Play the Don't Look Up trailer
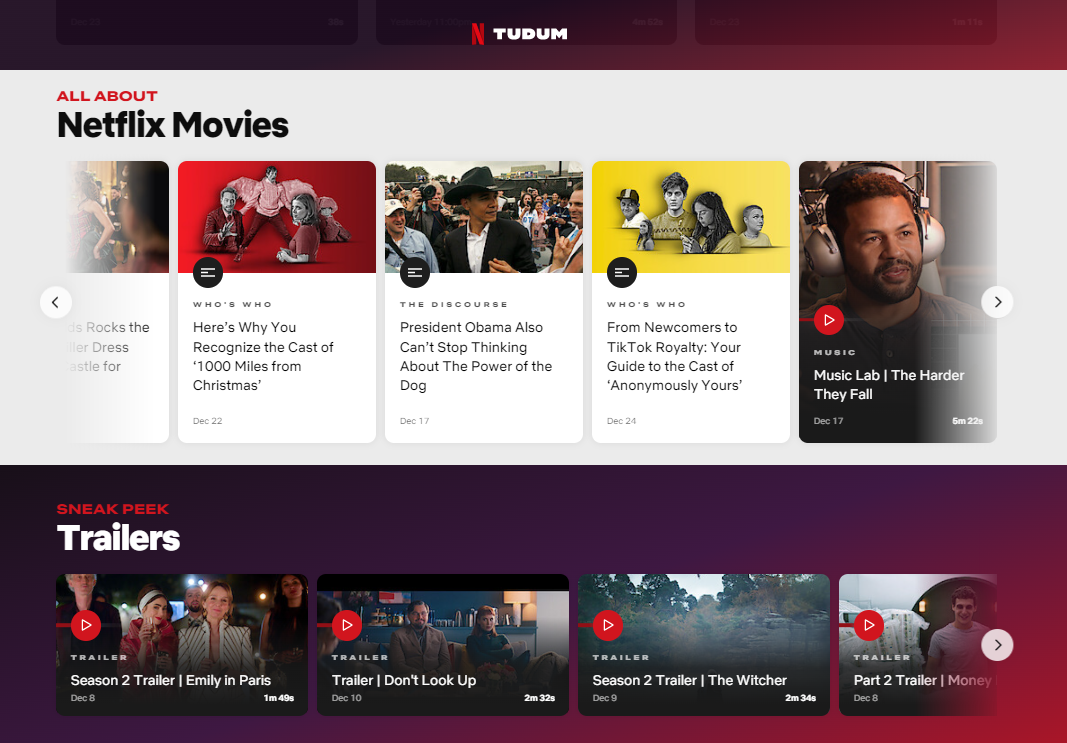The width and height of the screenshot is (1067, 743). pos(346,625)
